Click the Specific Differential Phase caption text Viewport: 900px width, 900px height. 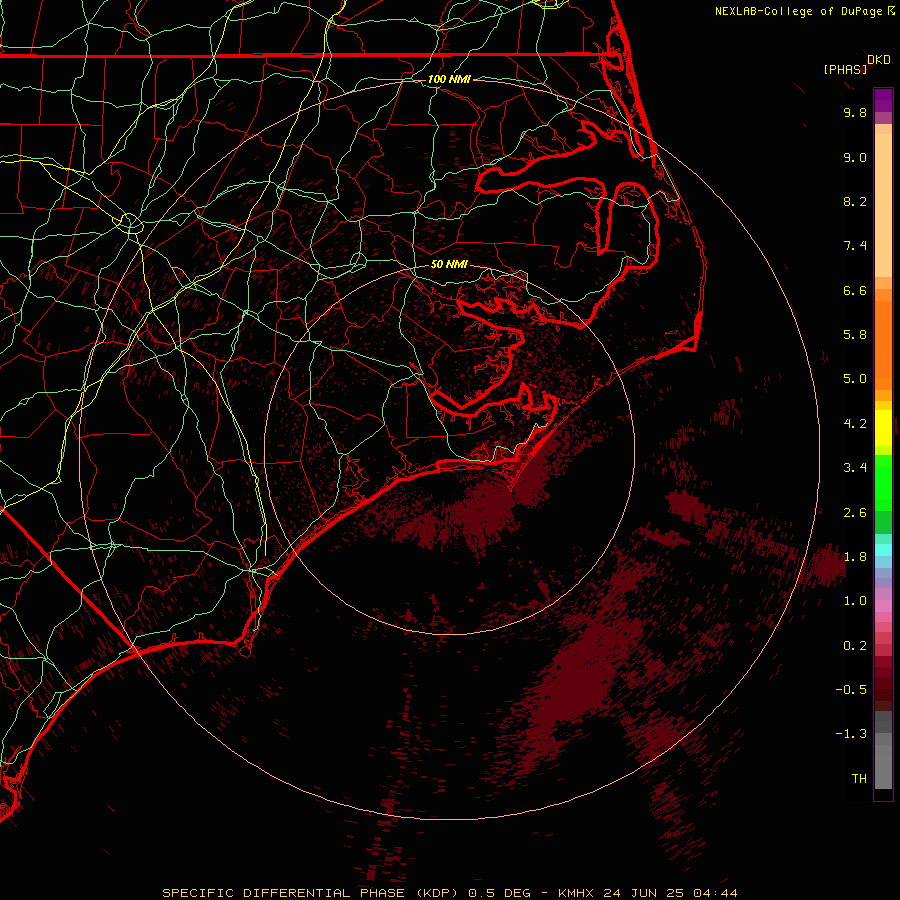[449, 893]
